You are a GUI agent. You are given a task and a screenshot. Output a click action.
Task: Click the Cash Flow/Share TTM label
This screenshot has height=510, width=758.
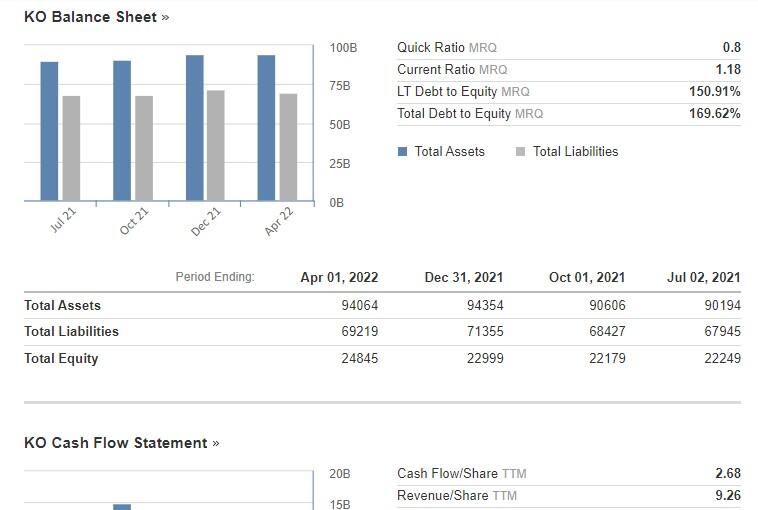462,473
